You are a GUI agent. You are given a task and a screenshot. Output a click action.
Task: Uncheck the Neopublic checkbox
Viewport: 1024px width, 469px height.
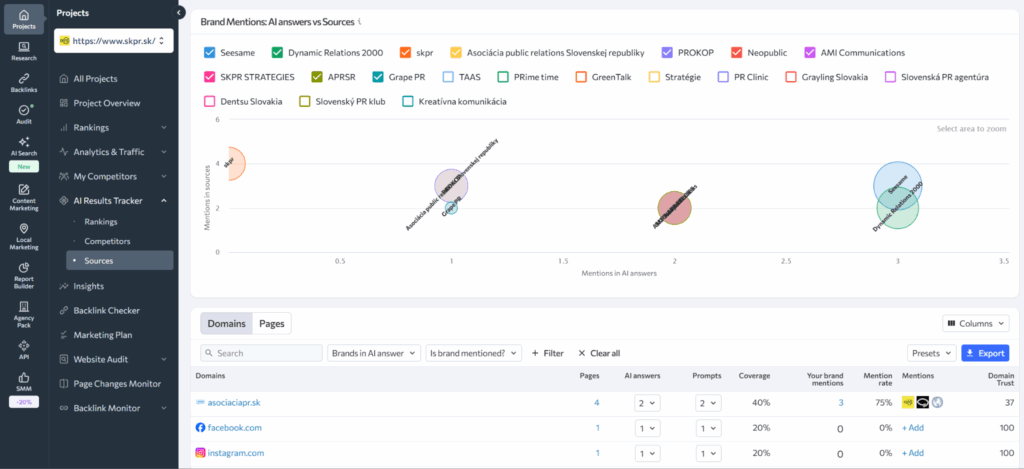tap(737, 53)
